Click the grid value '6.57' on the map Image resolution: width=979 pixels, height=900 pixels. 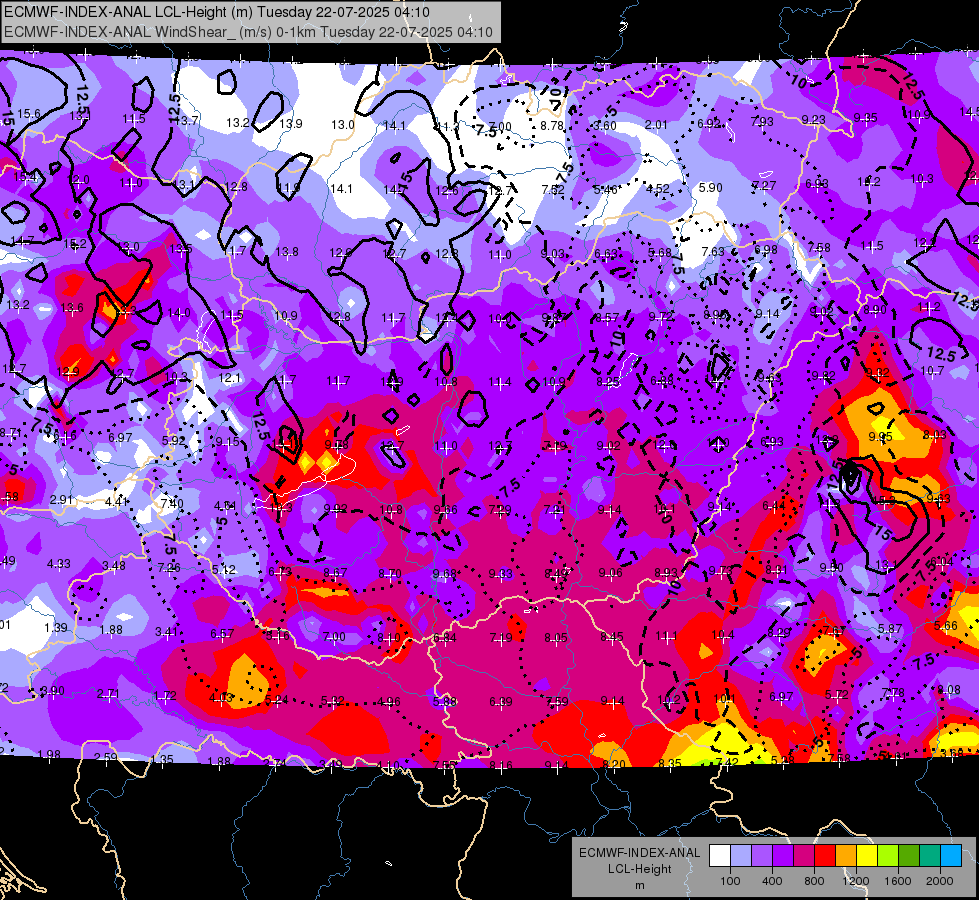(222, 633)
